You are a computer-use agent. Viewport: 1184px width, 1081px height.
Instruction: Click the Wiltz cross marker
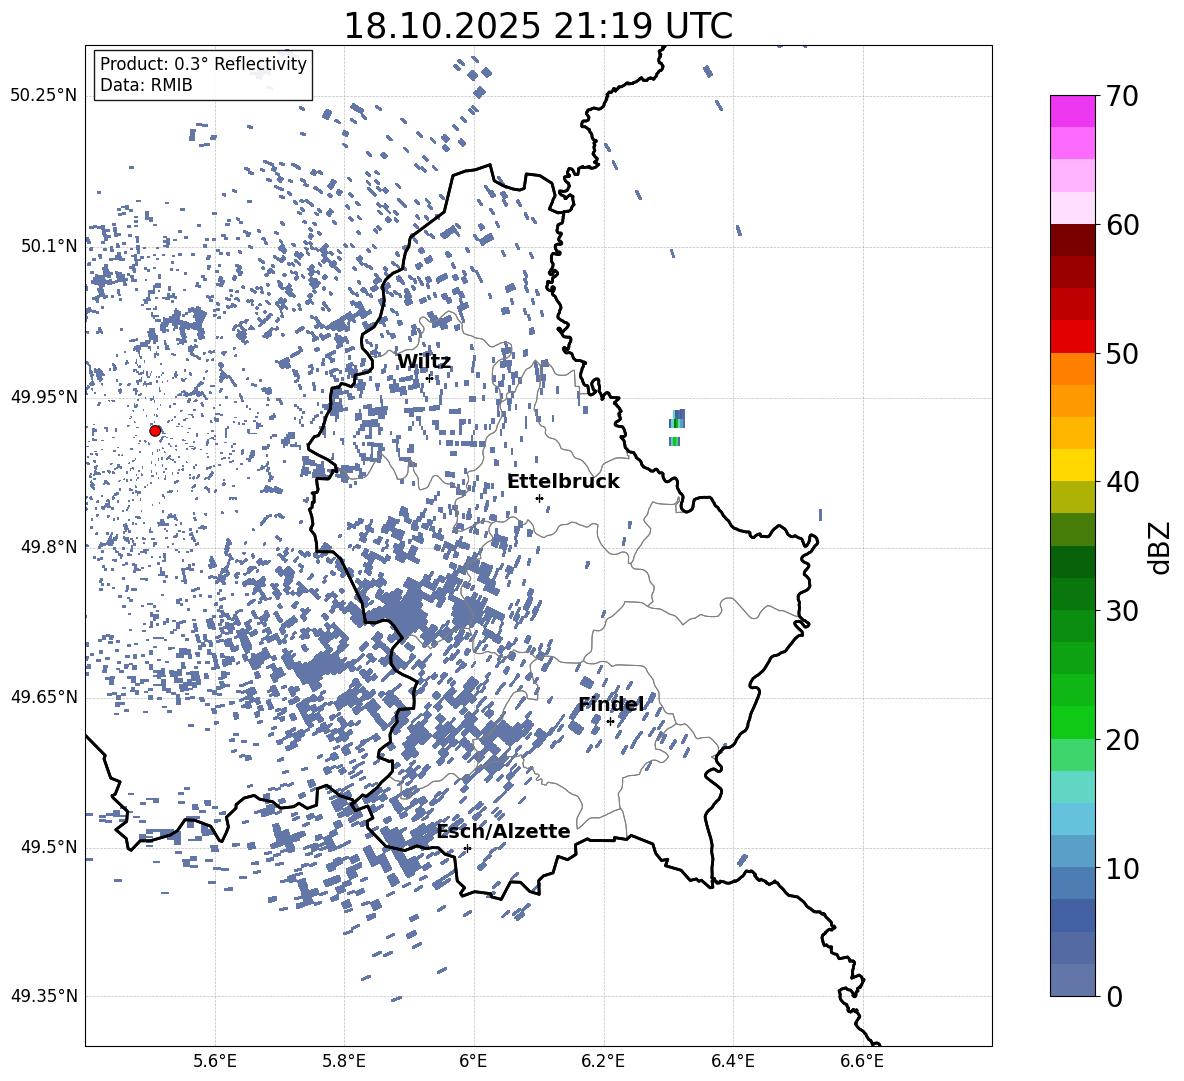430,377
